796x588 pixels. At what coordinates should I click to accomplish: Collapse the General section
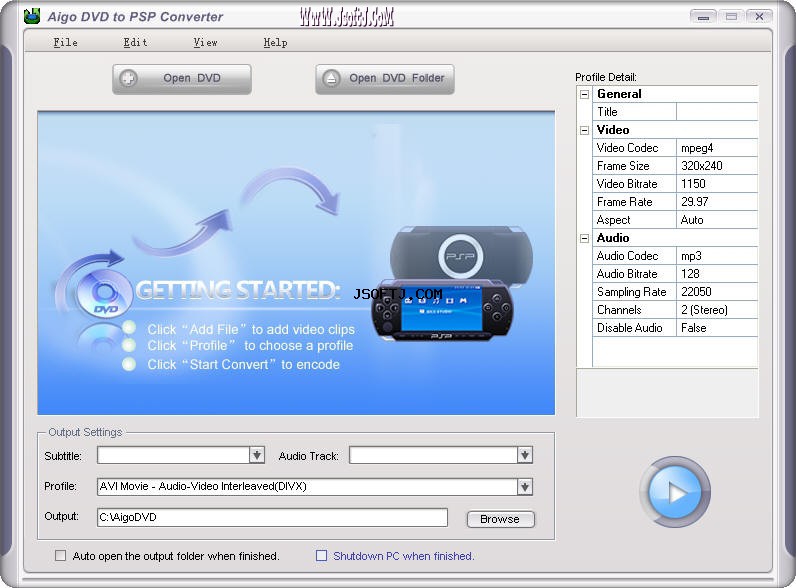tap(584, 94)
